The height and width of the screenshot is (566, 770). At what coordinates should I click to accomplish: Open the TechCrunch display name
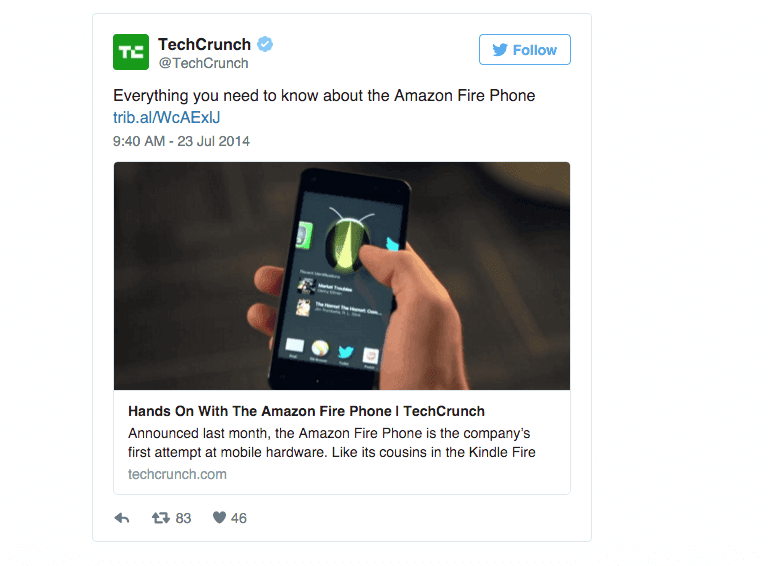[204, 44]
